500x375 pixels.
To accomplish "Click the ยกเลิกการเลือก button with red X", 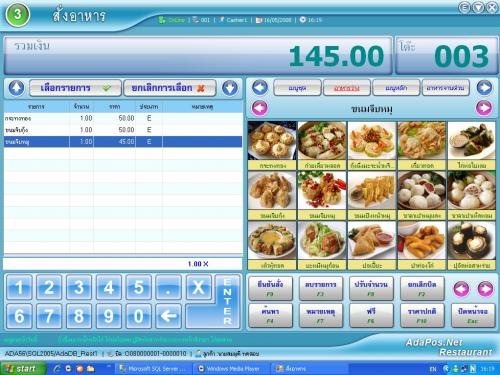I will (x=169, y=88).
